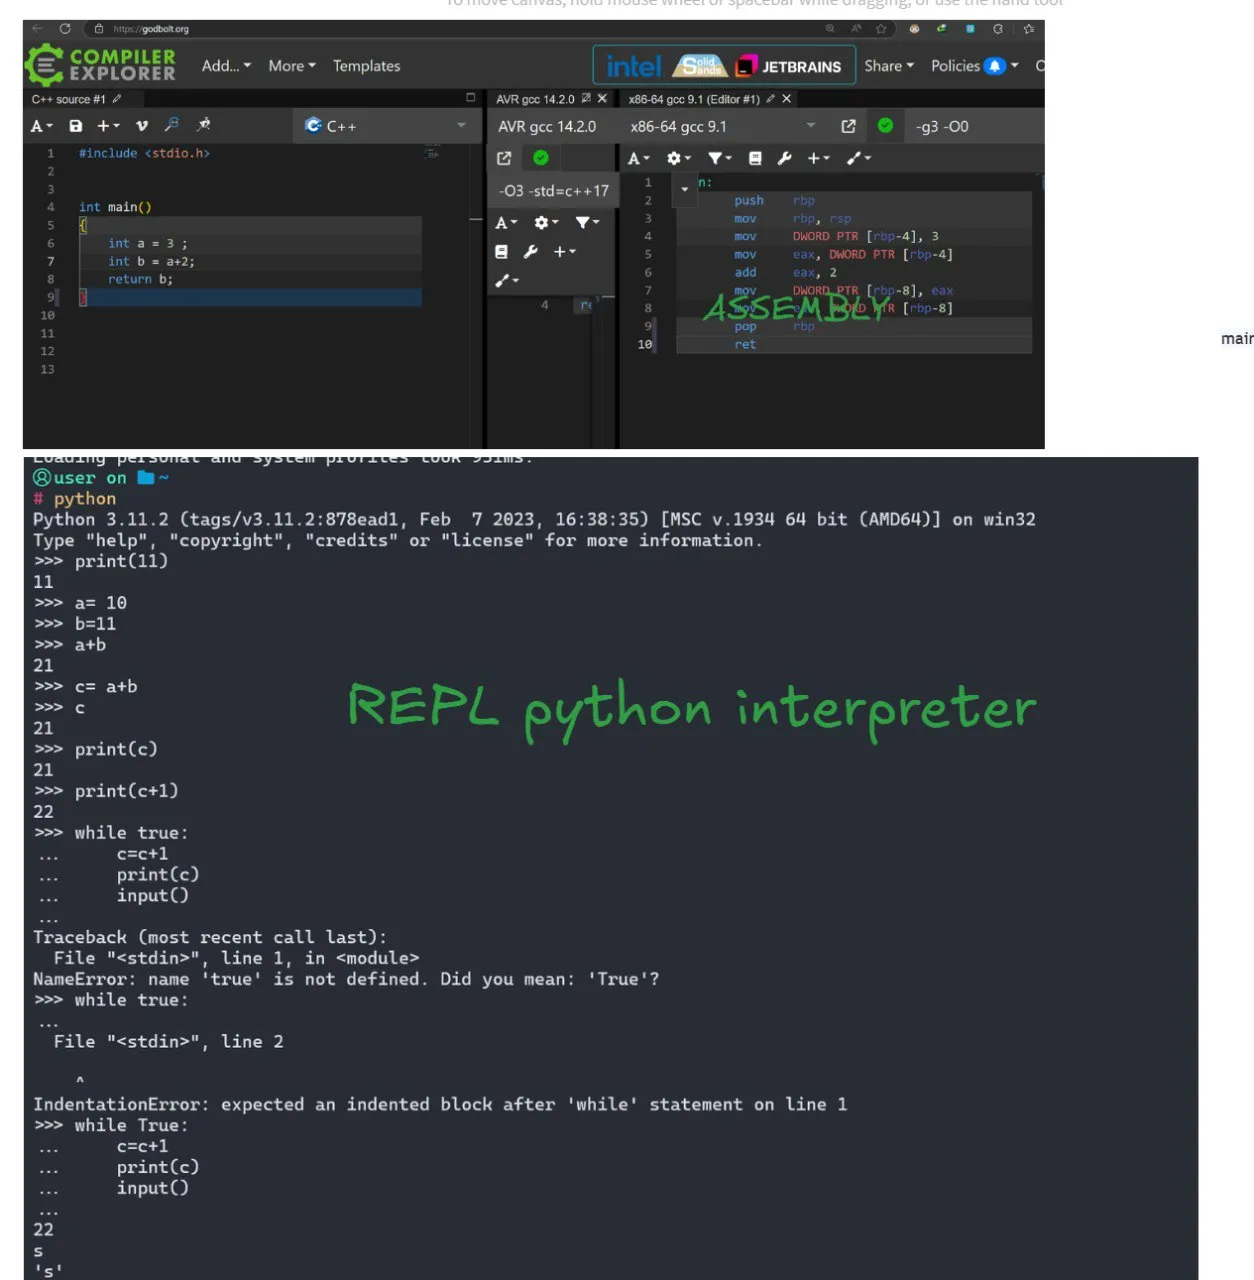Click the Compiler Explorer gear logo

point(44,66)
